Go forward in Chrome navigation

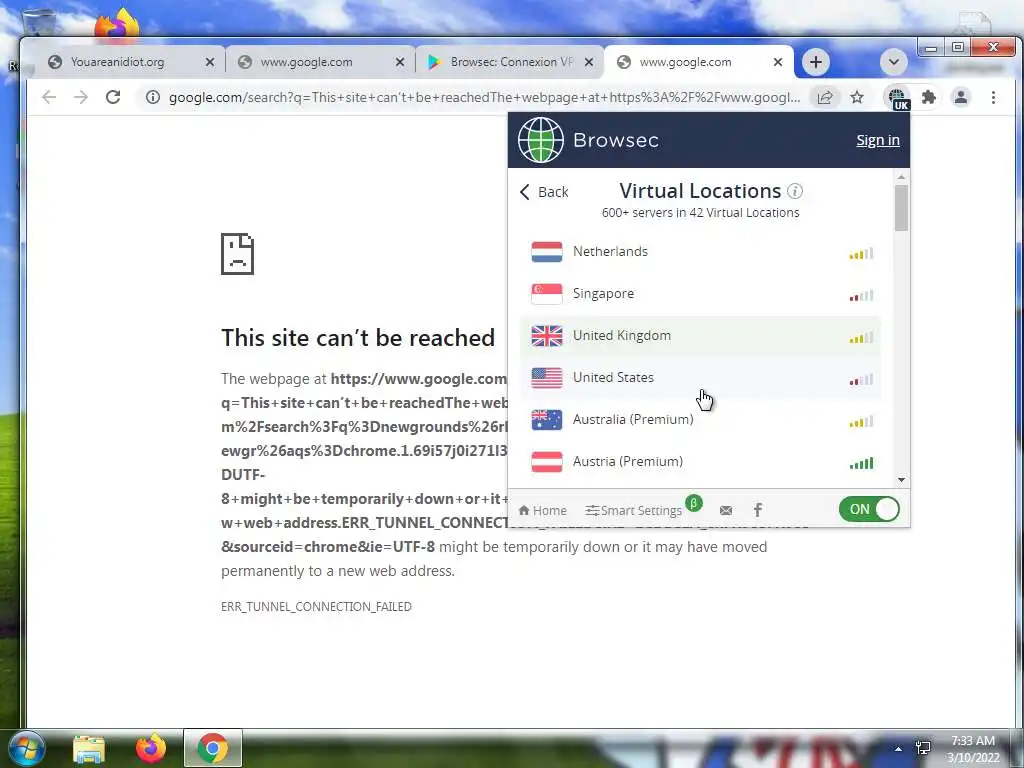(80, 97)
